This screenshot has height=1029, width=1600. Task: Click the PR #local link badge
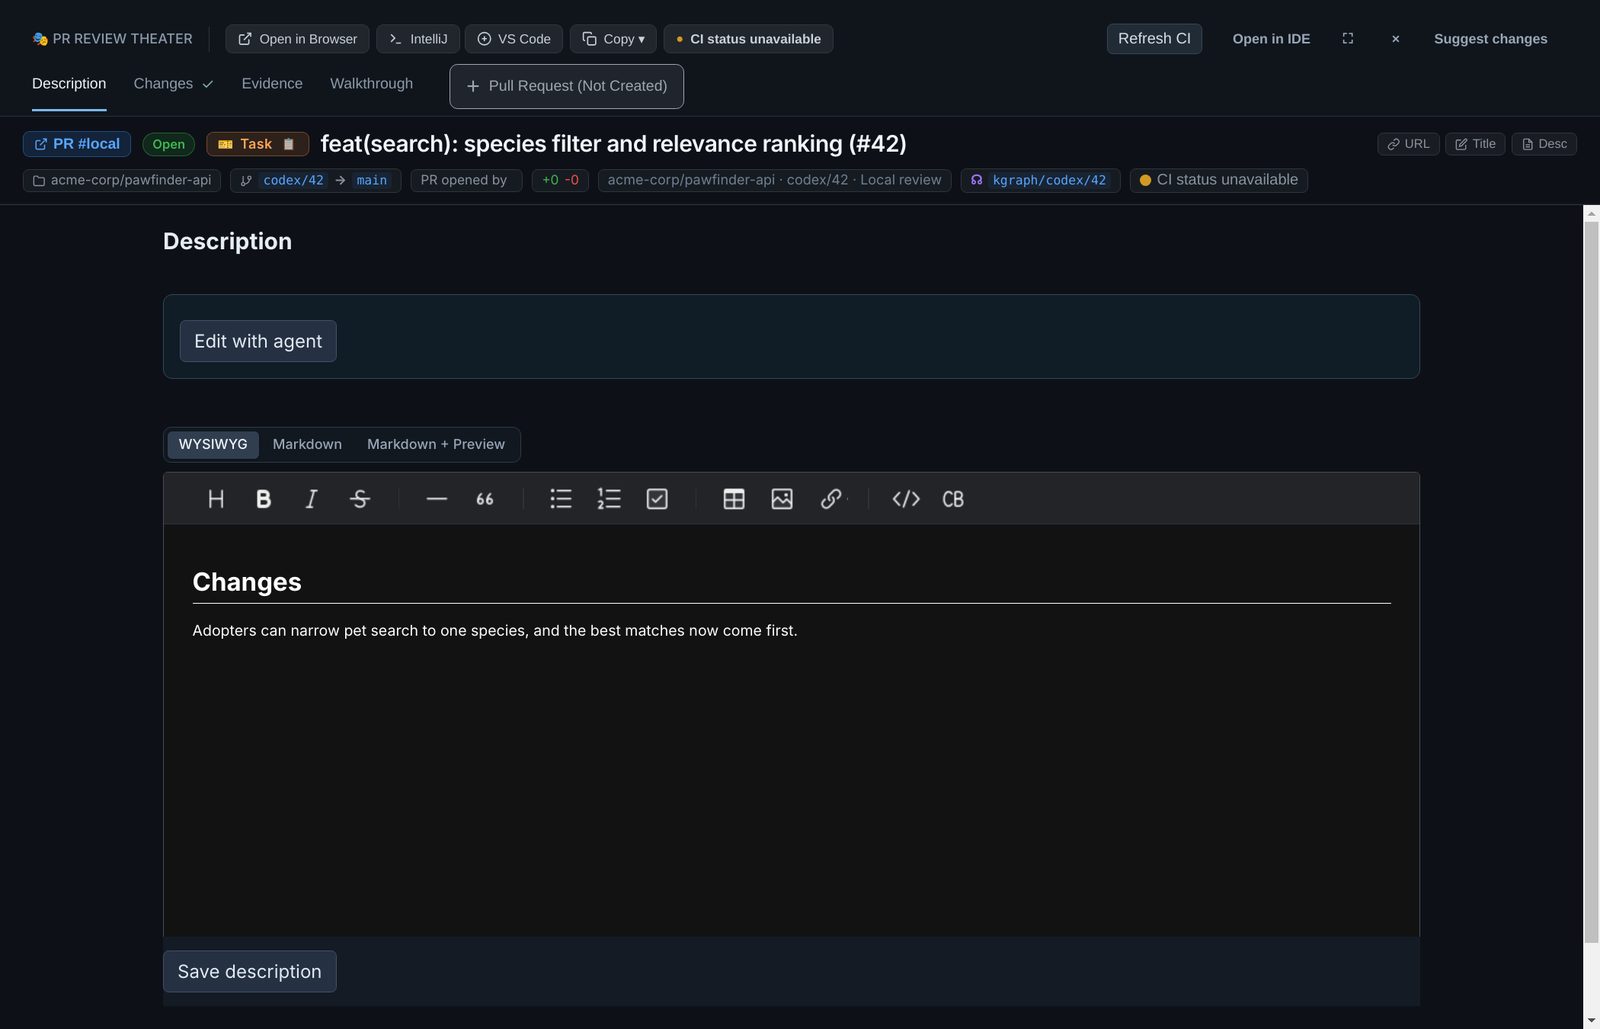tap(77, 144)
